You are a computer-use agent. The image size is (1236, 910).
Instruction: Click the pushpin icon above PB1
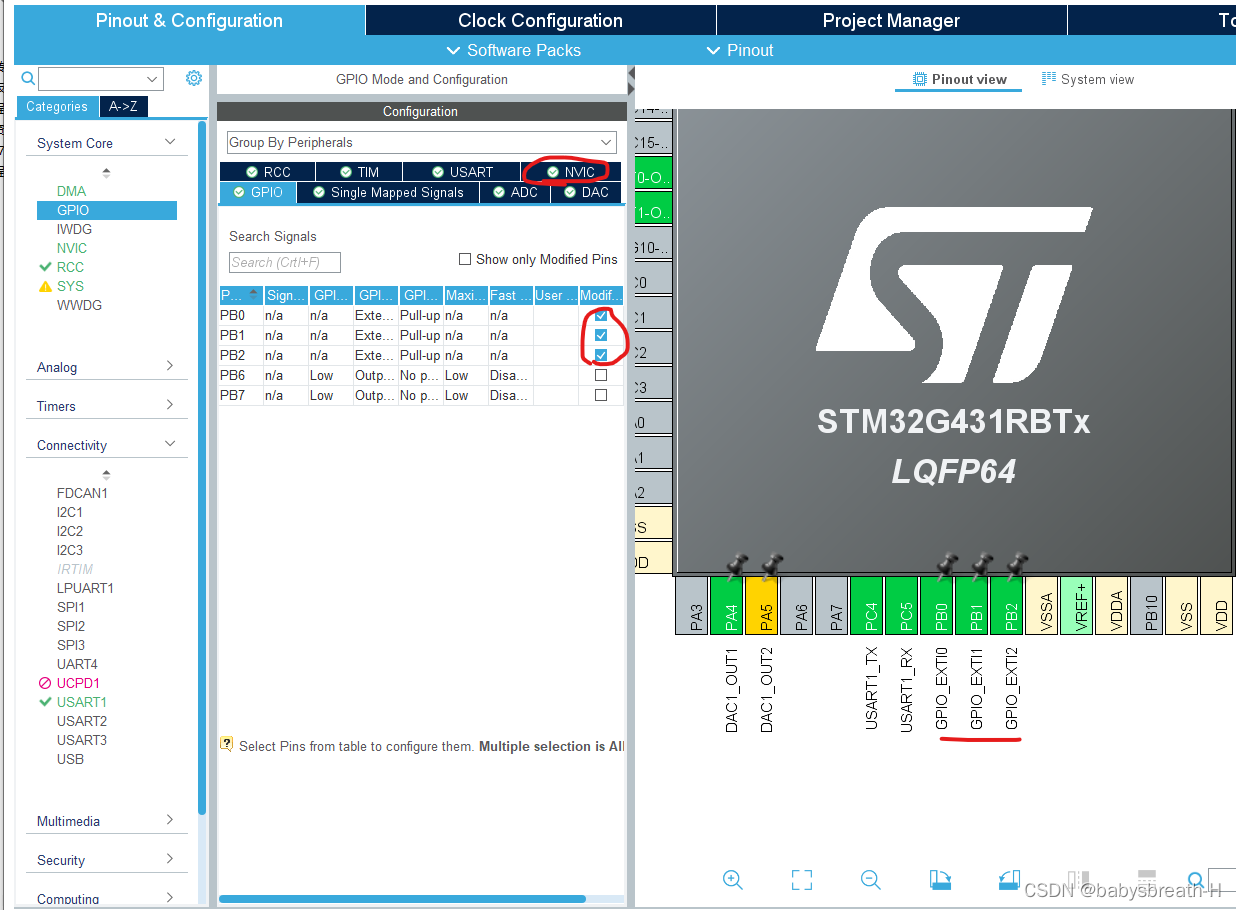click(980, 566)
